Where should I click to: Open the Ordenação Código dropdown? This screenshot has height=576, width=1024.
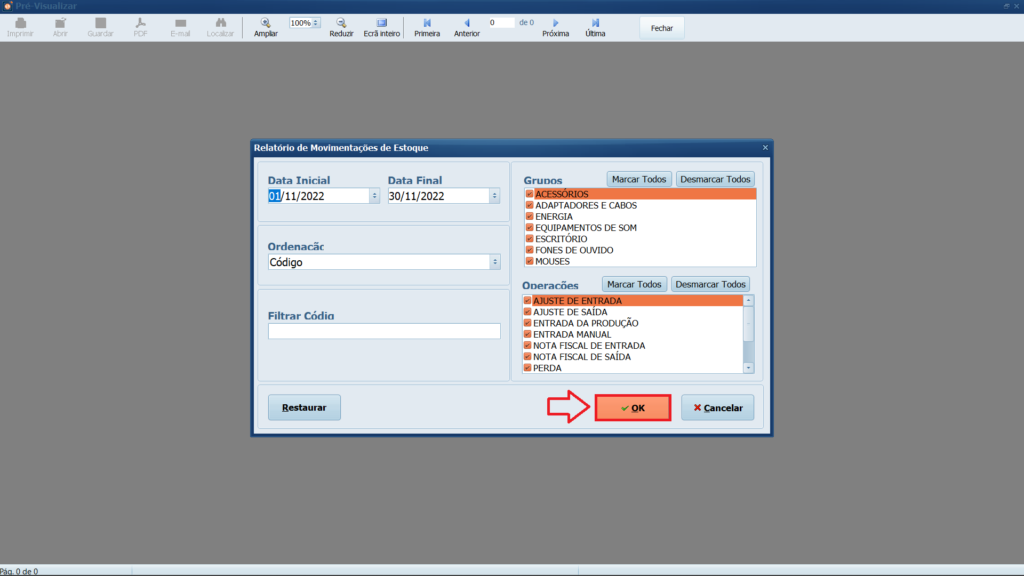point(494,262)
